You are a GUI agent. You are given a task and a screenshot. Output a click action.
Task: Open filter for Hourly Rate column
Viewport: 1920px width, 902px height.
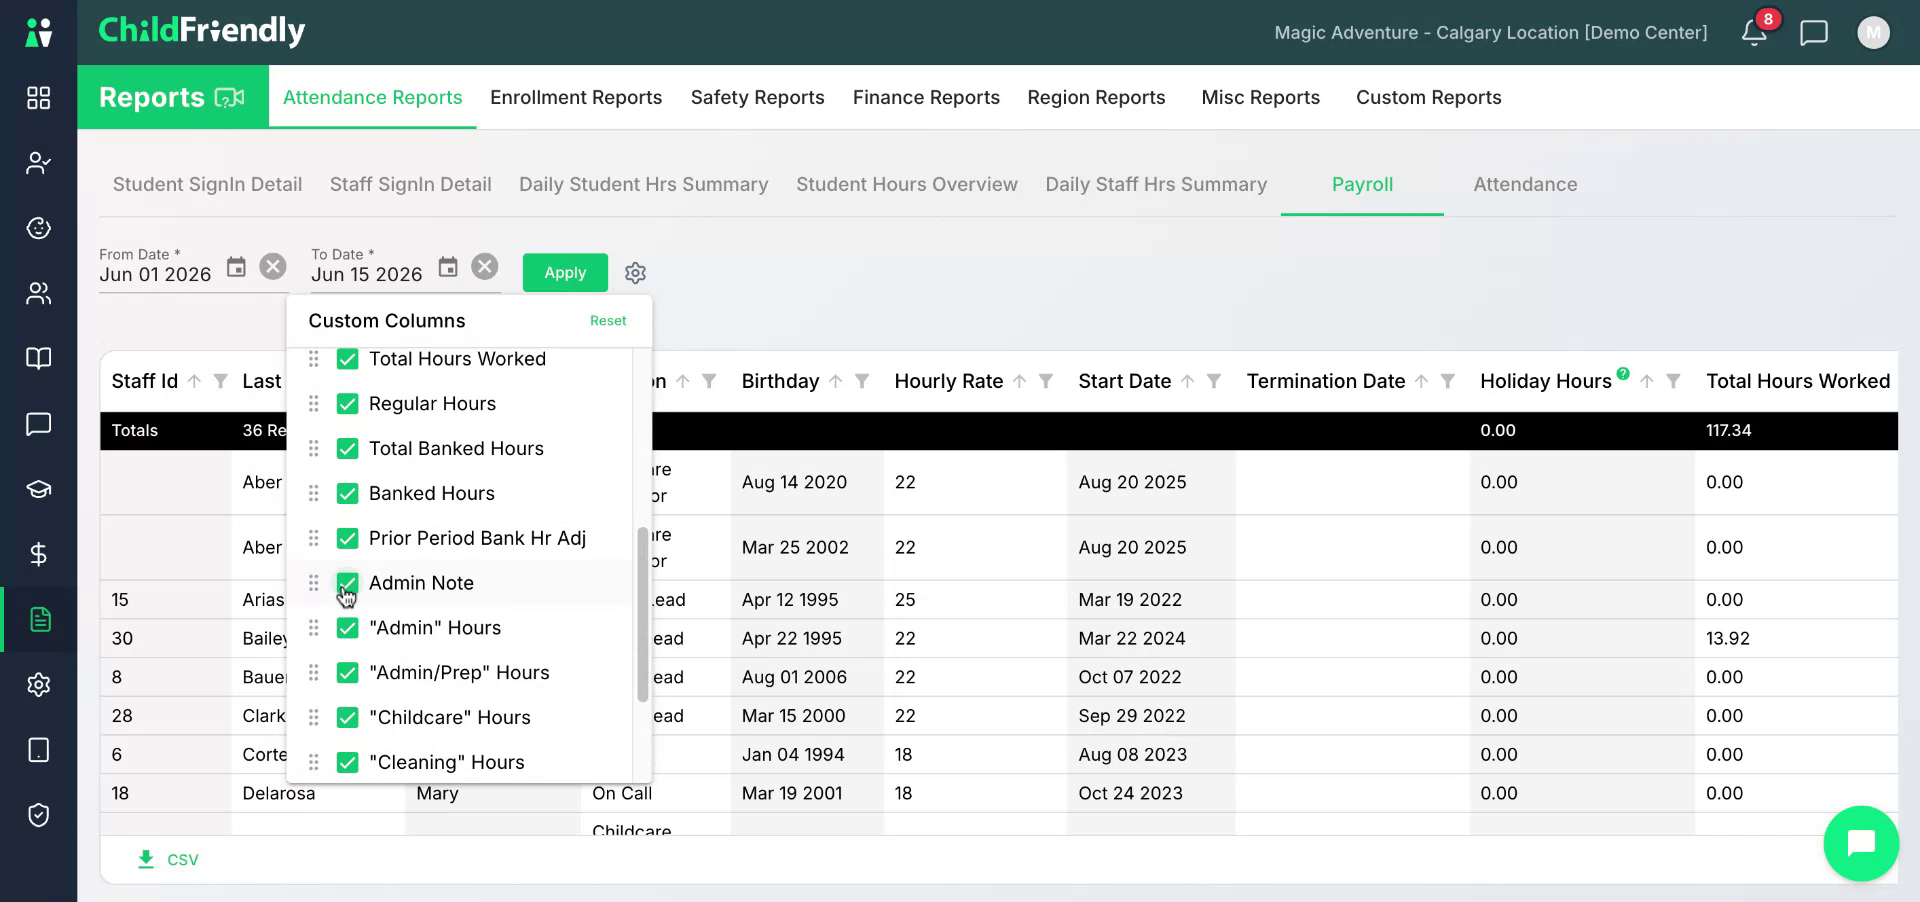1046,381
